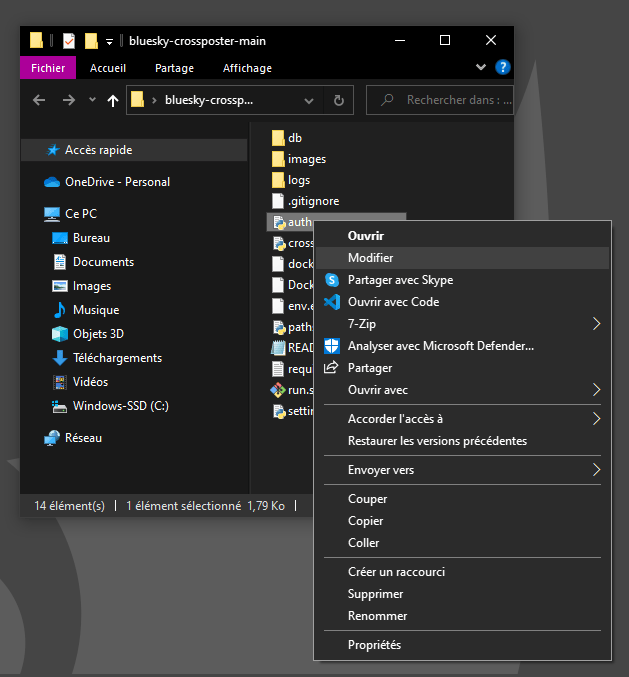Viewport: 629px width, 677px height.
Task: Go up one folder with the up arrow
Action: coord(113,100)
